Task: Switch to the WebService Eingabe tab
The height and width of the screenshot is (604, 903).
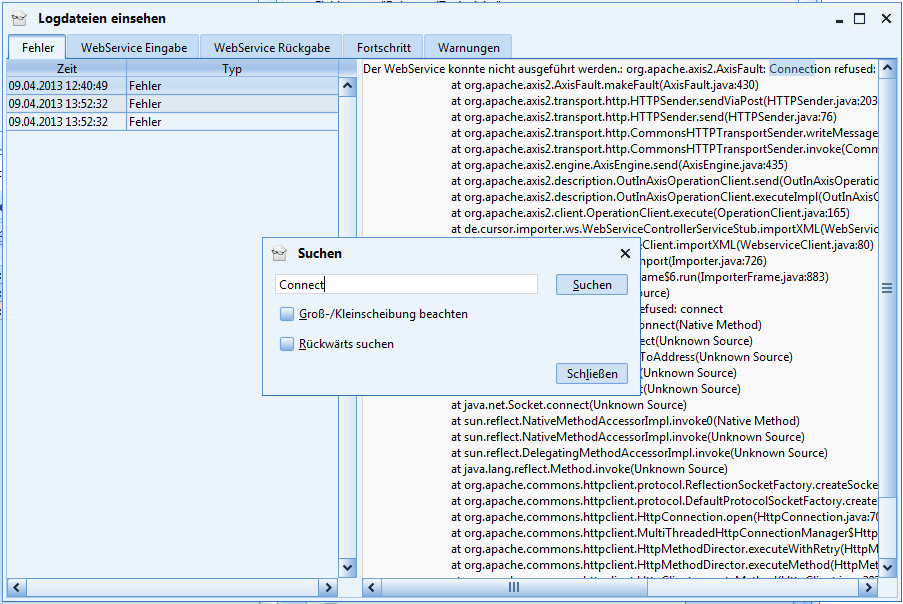Action: click(x=133, y=47)
